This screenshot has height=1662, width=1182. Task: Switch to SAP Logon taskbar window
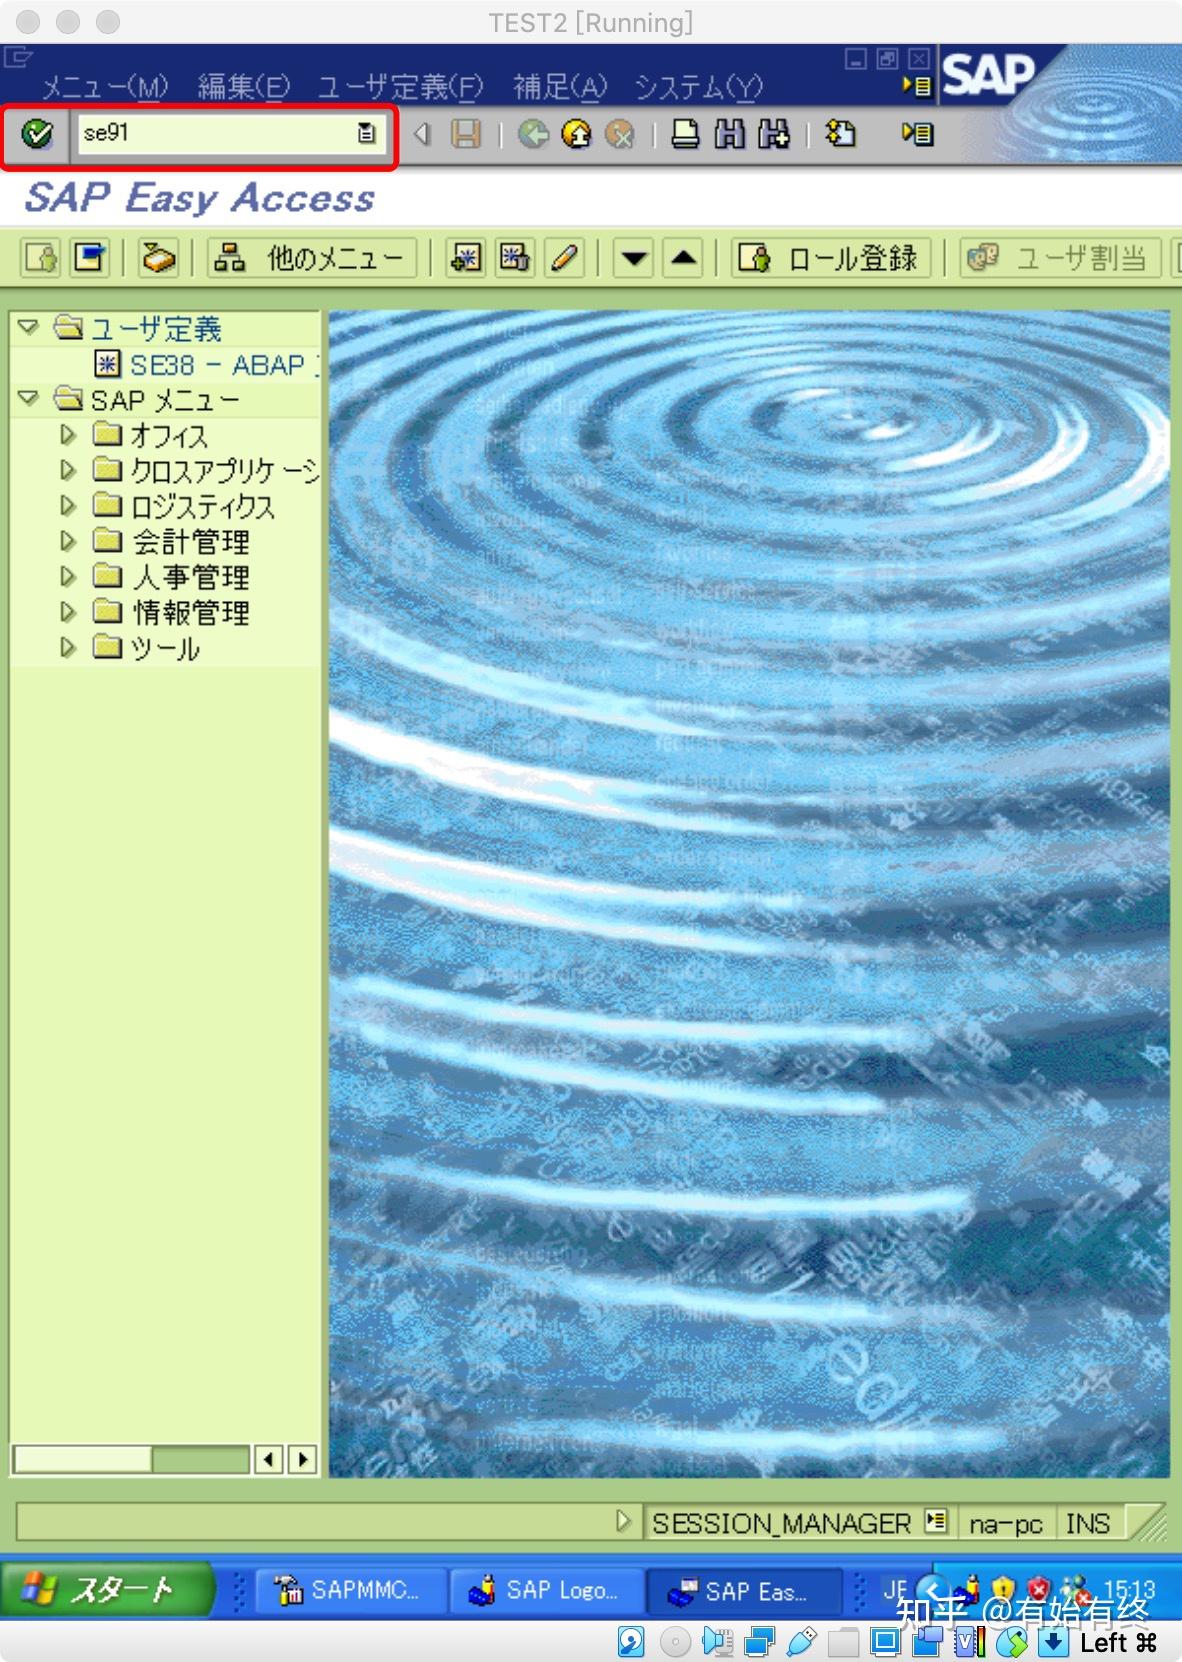tap(545, 1590)
